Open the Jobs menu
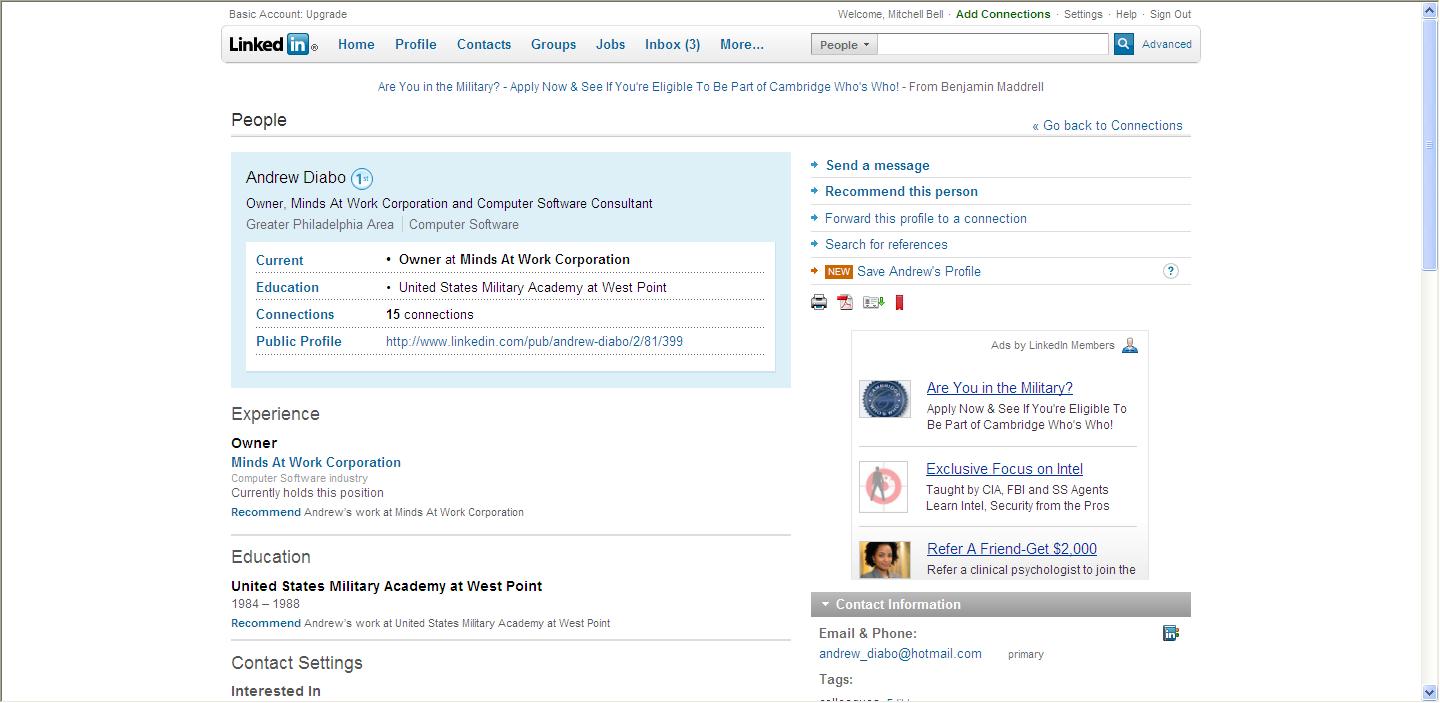The height and width of the screenshot is (703, 1440). 611,44
